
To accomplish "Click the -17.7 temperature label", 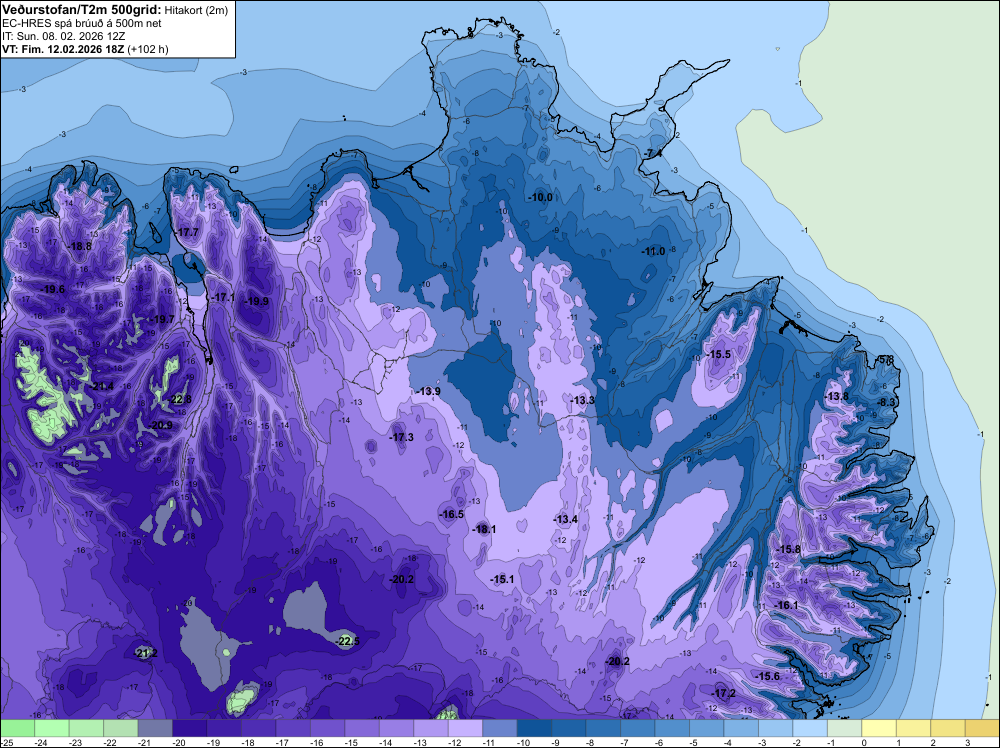I will point(187,232).
